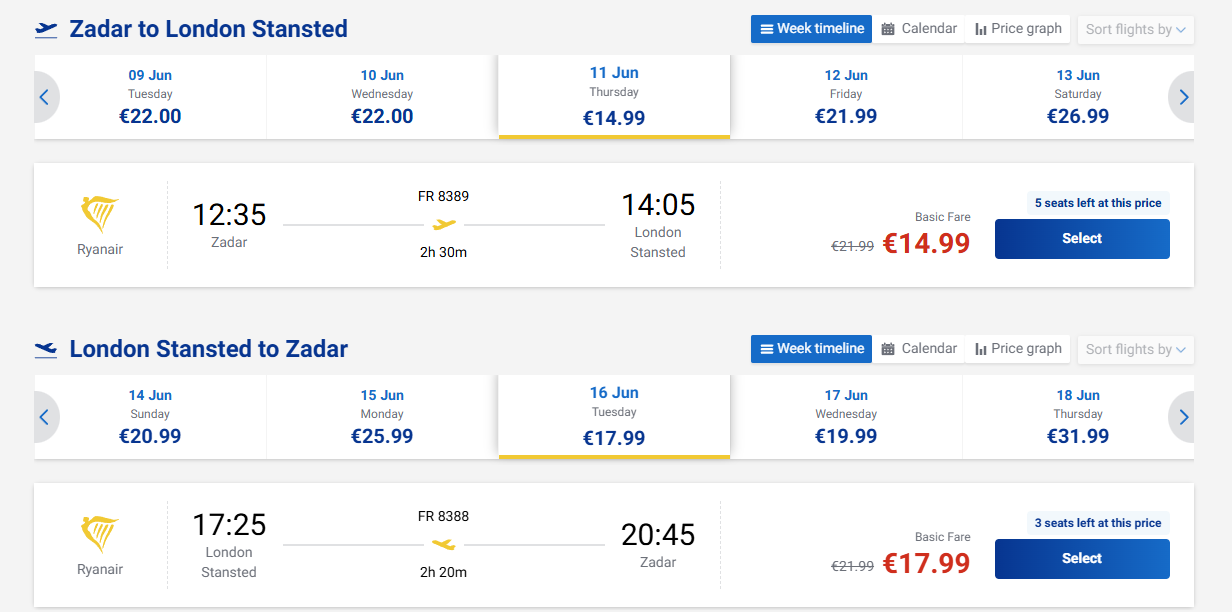
Task: Choose 14 Jun Sunday return date at €20.99
Action: pos(150,417)
